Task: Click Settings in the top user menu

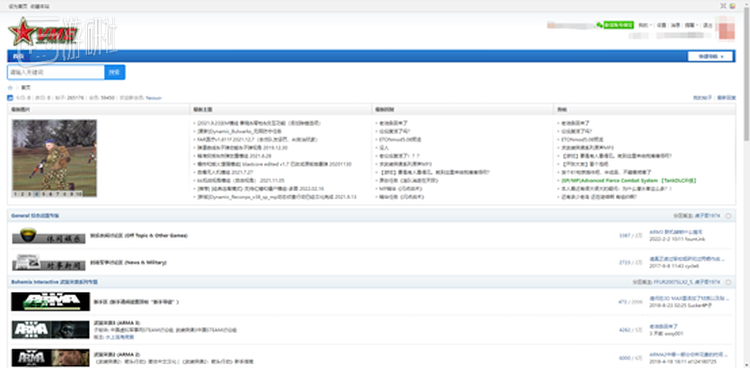Action: click(x=661, y=25)
